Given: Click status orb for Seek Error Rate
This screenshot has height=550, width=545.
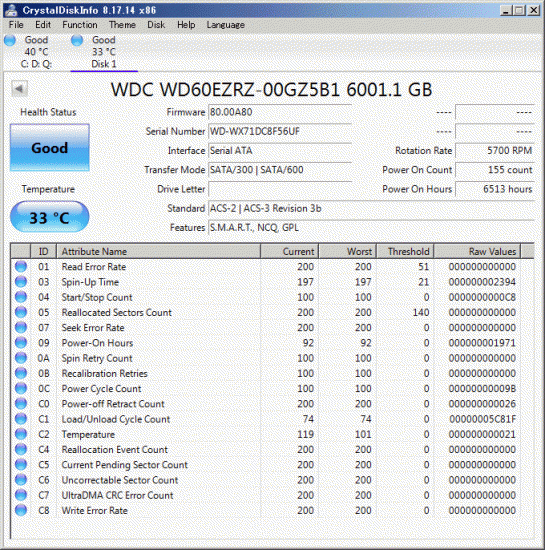Looking at the screenshot, I should click(x=21, y=327).
